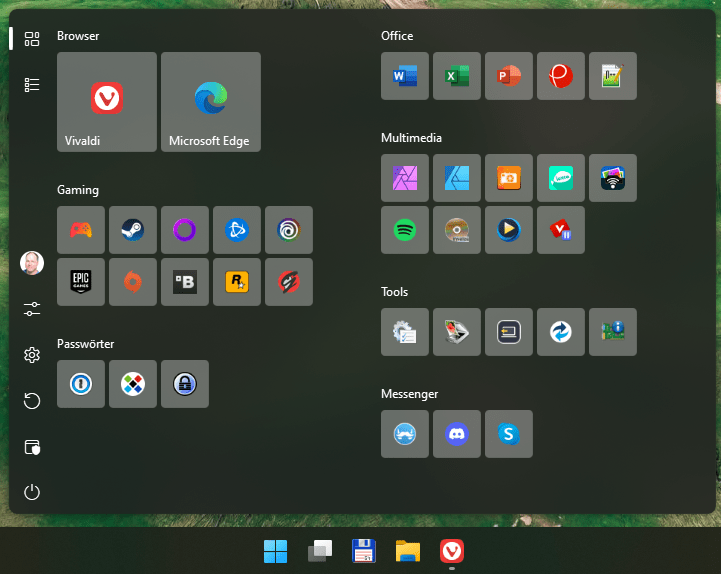
Task: Click the Tools group heading
Action: coord(394,292)
